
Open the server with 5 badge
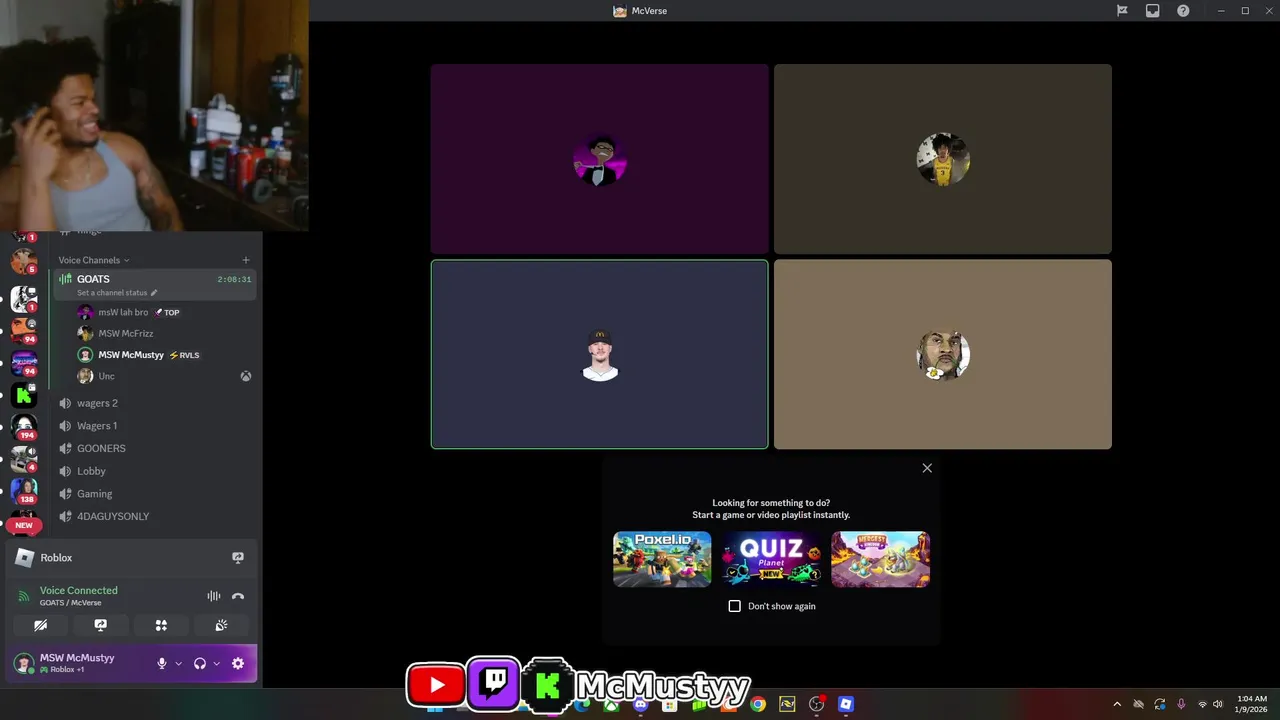(24, 262)
